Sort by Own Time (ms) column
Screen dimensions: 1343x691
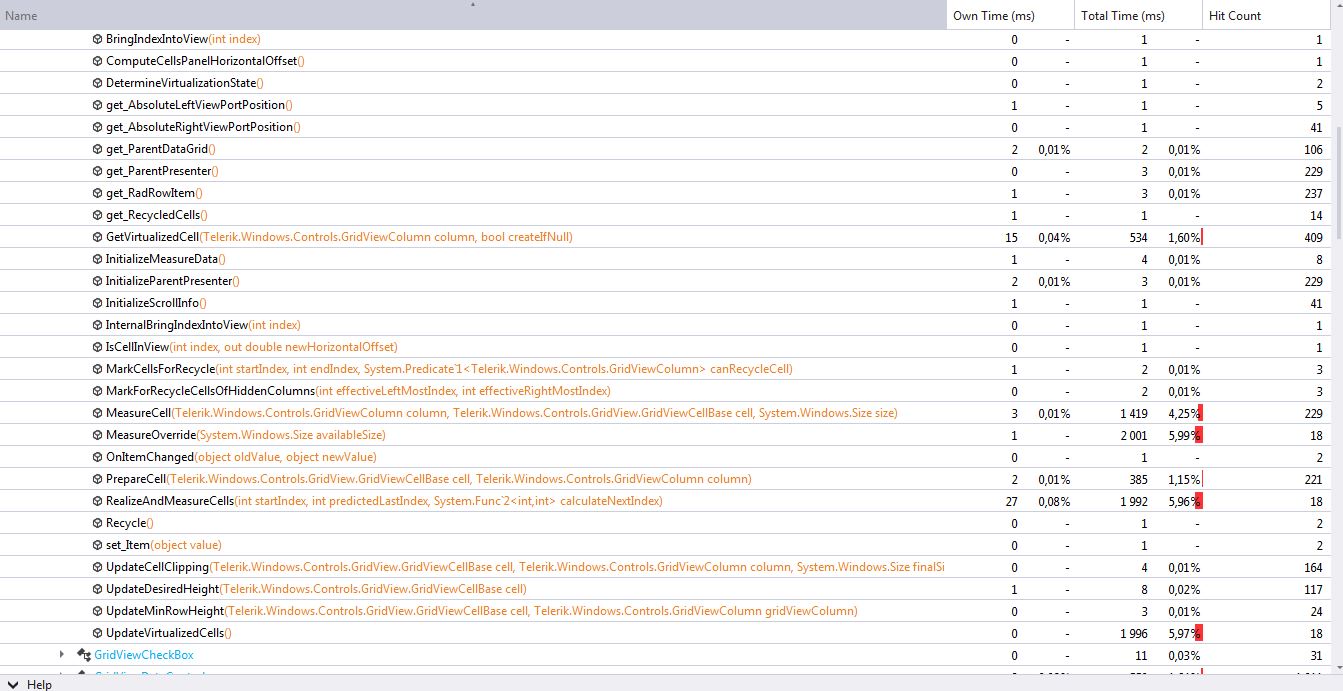coord(1010,15)
